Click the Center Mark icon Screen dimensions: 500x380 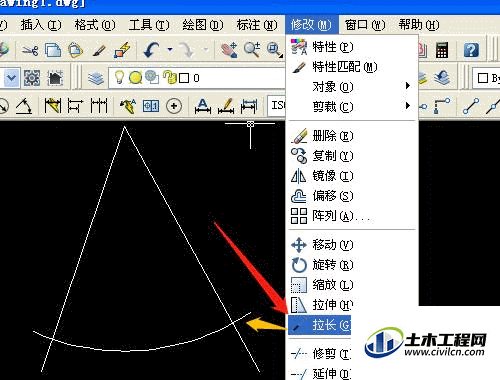tap(174, 106)
